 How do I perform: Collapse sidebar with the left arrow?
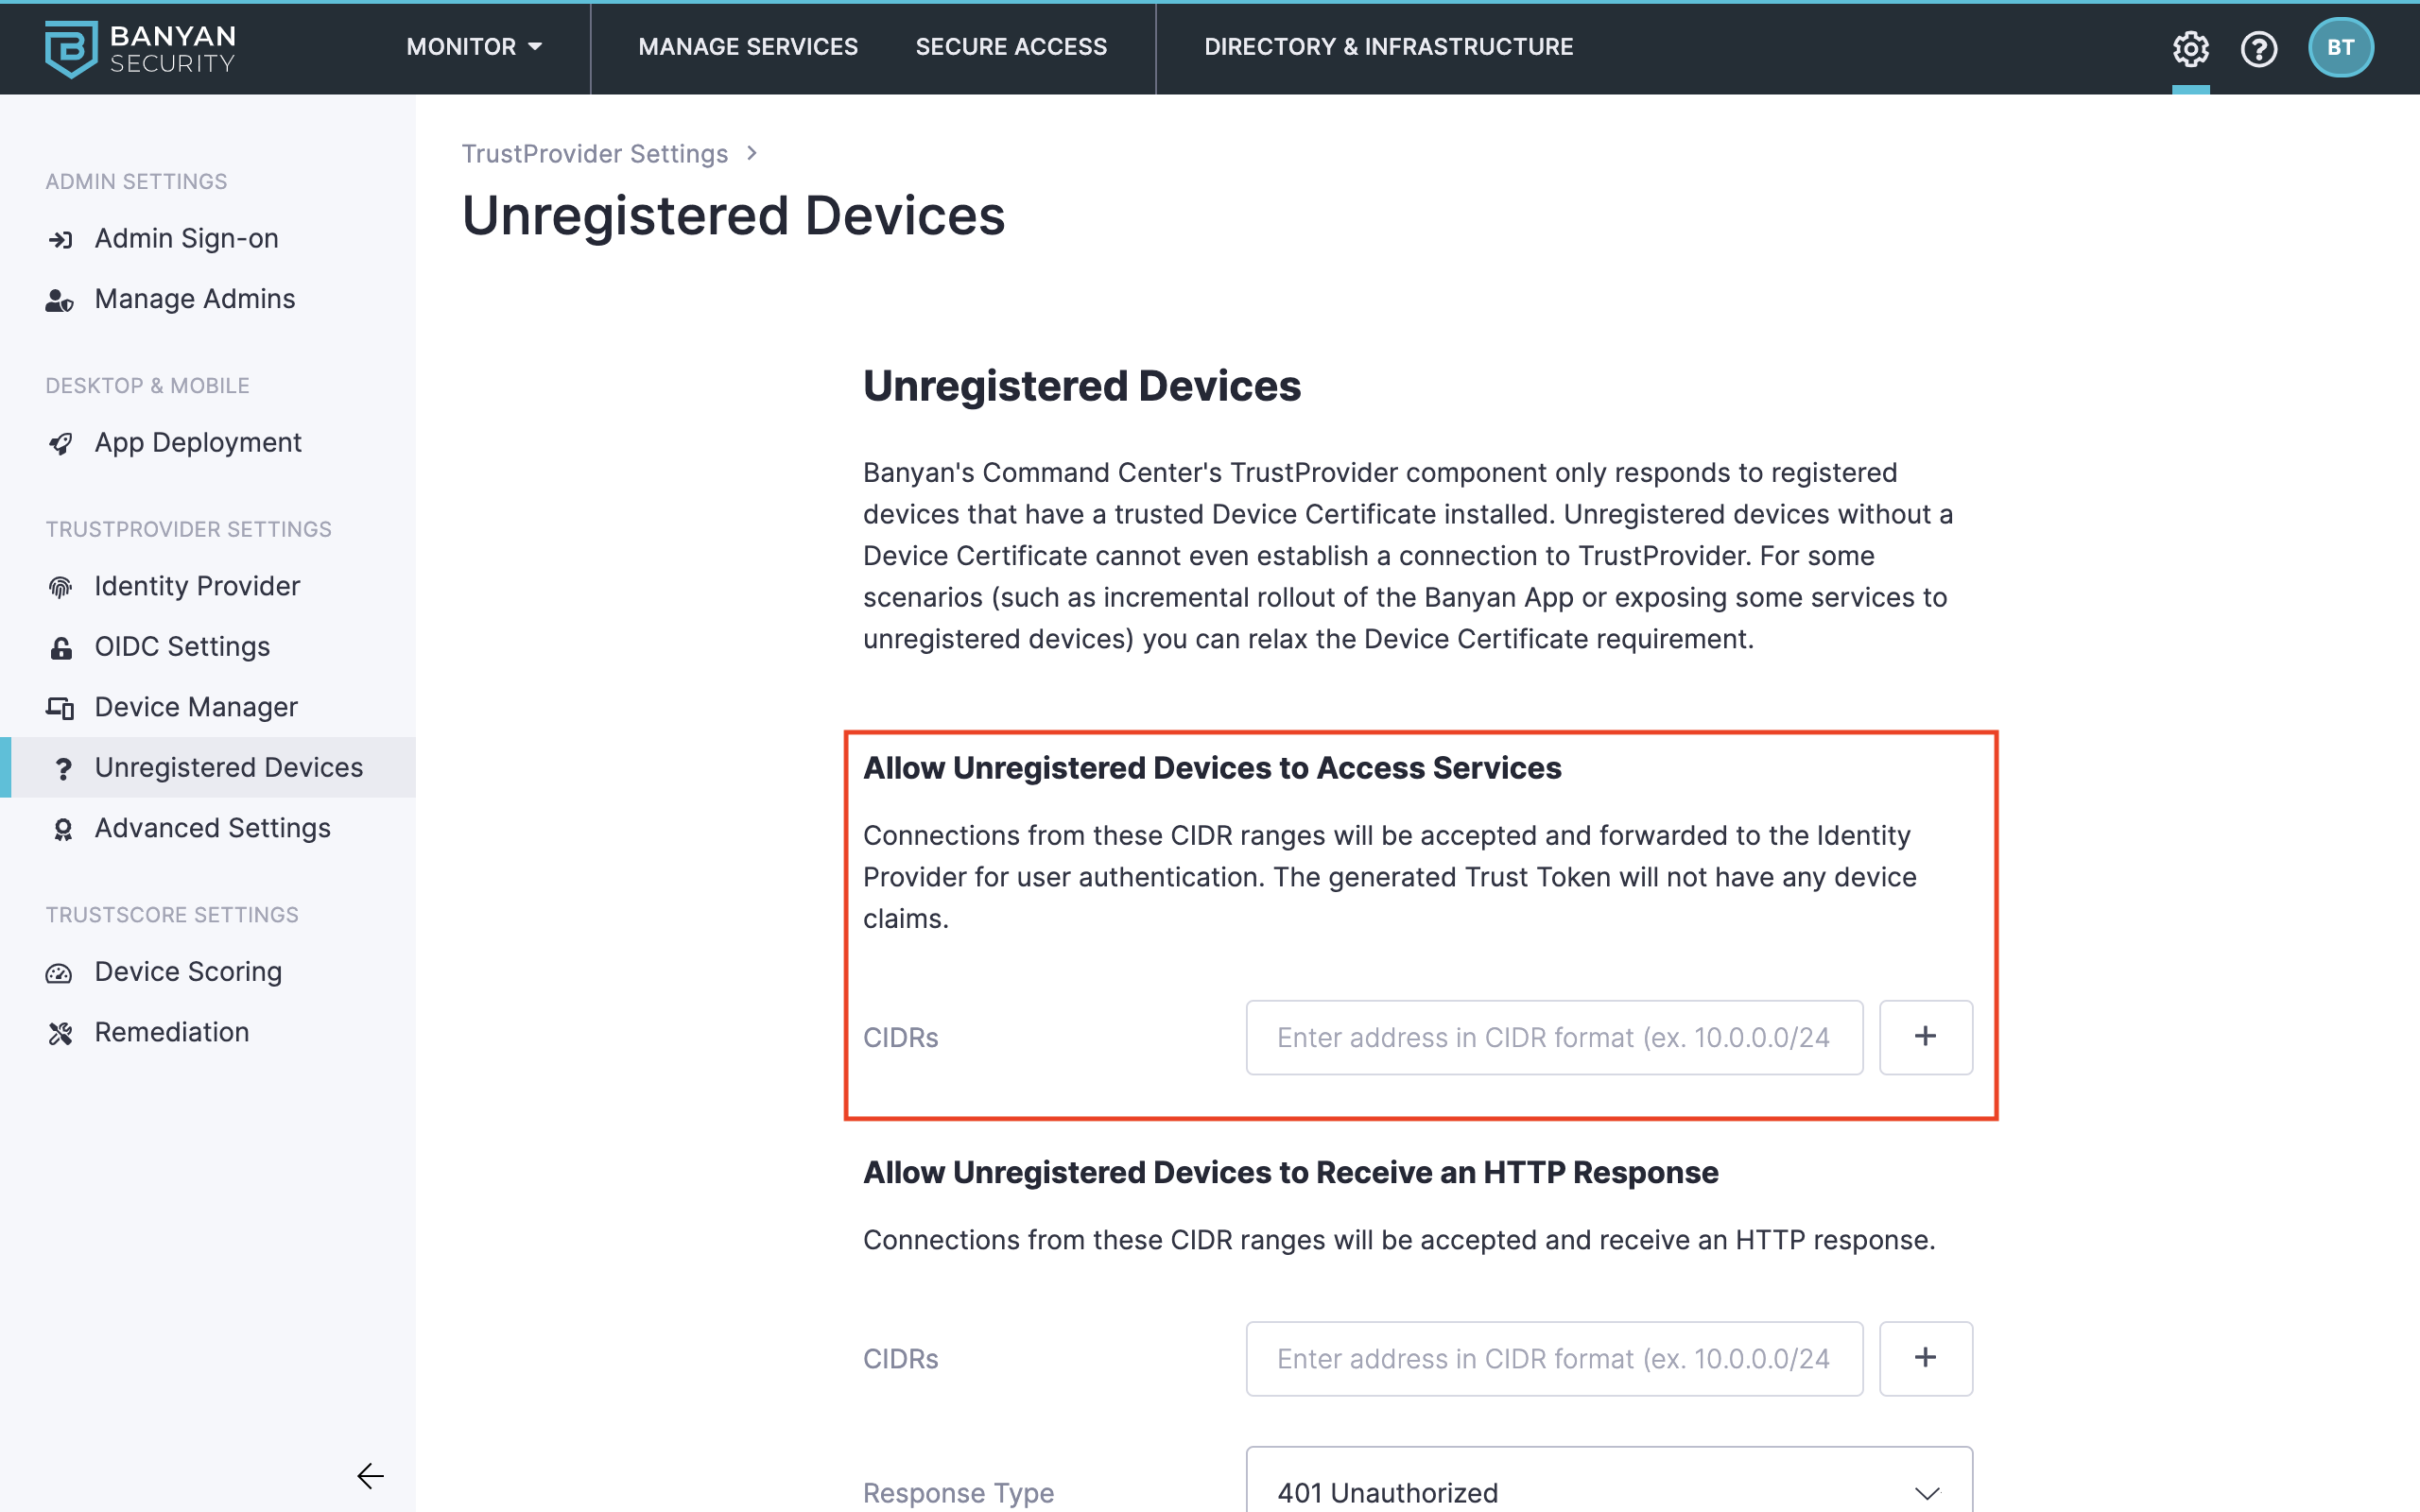tap(370, 1476)
